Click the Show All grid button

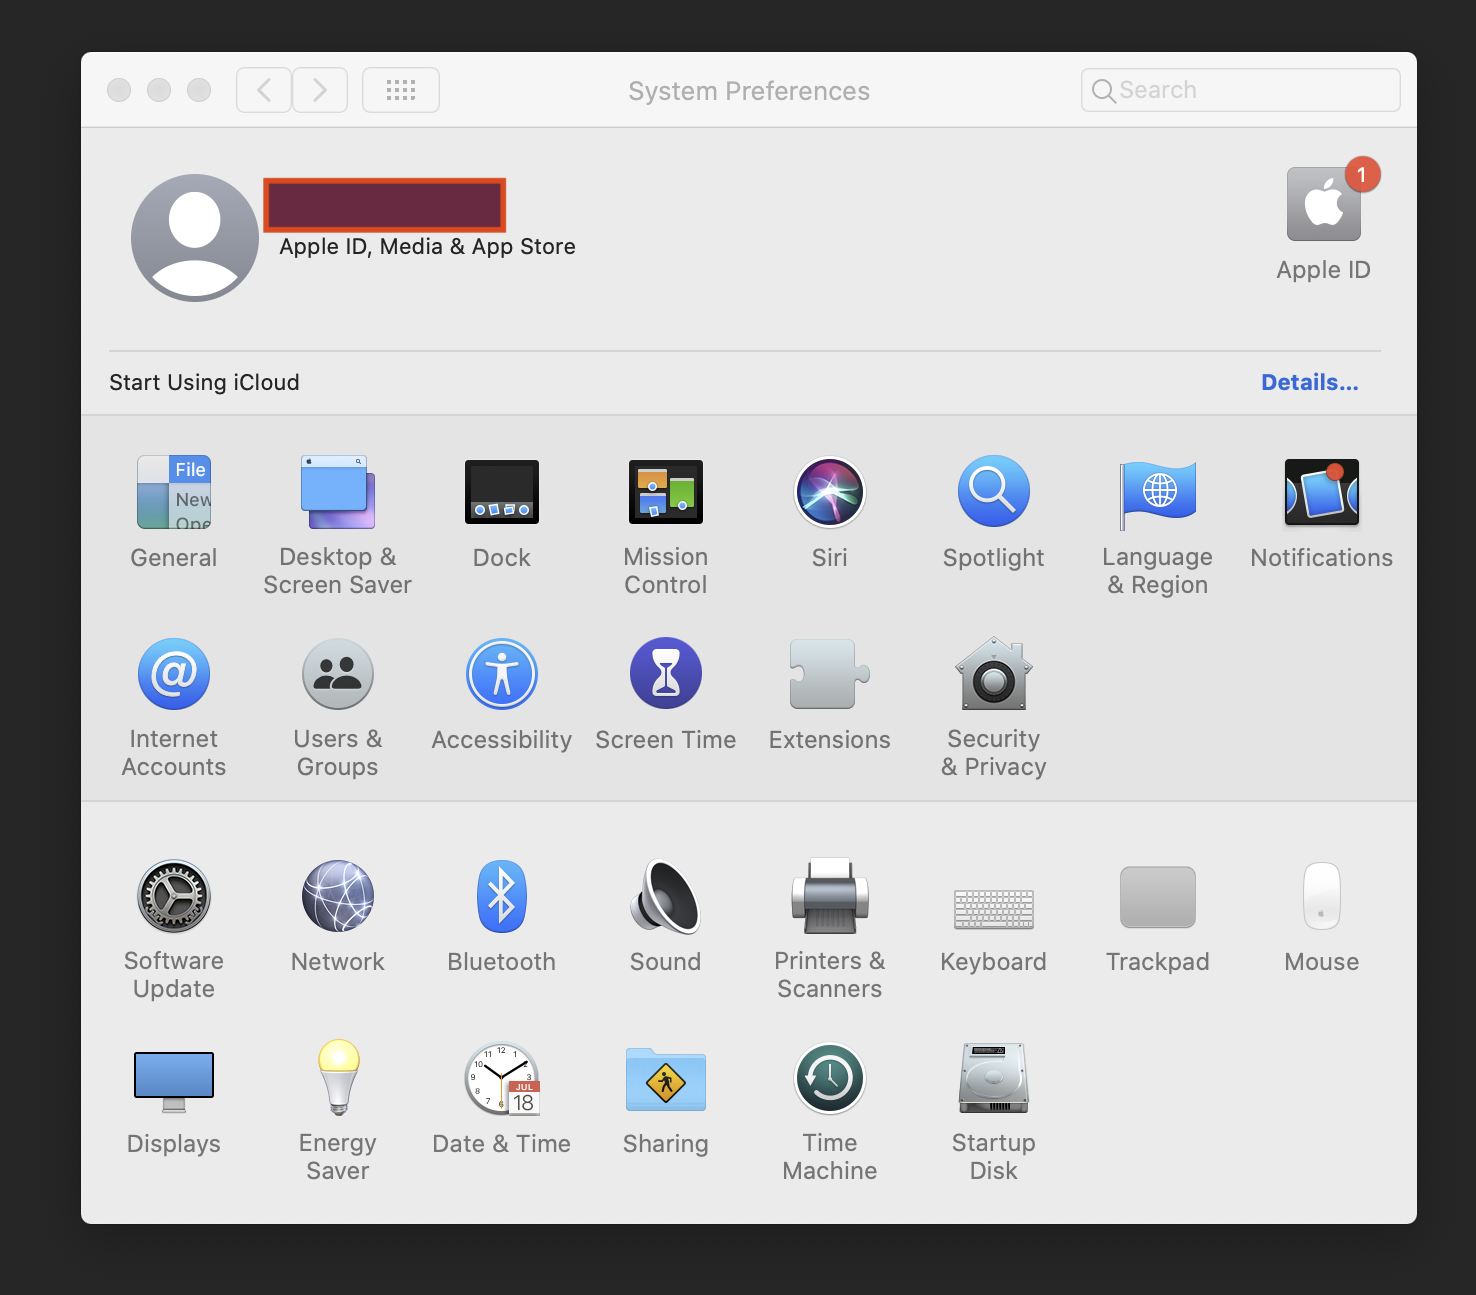pyautogui.click(x=401, y=90)
